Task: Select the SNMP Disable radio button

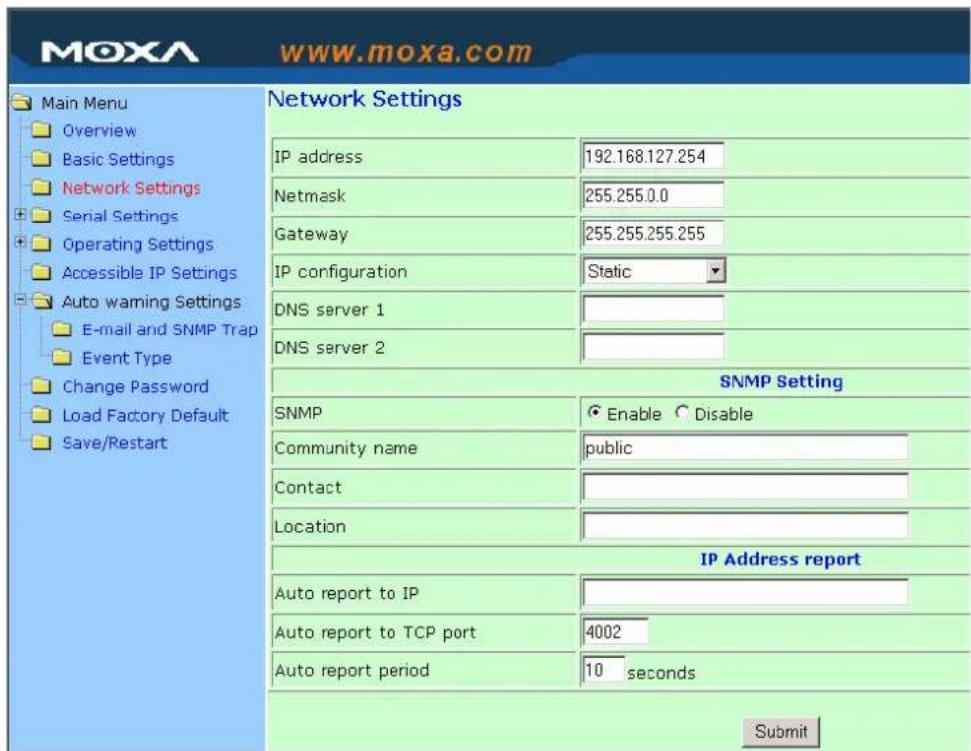Action: 682,412
